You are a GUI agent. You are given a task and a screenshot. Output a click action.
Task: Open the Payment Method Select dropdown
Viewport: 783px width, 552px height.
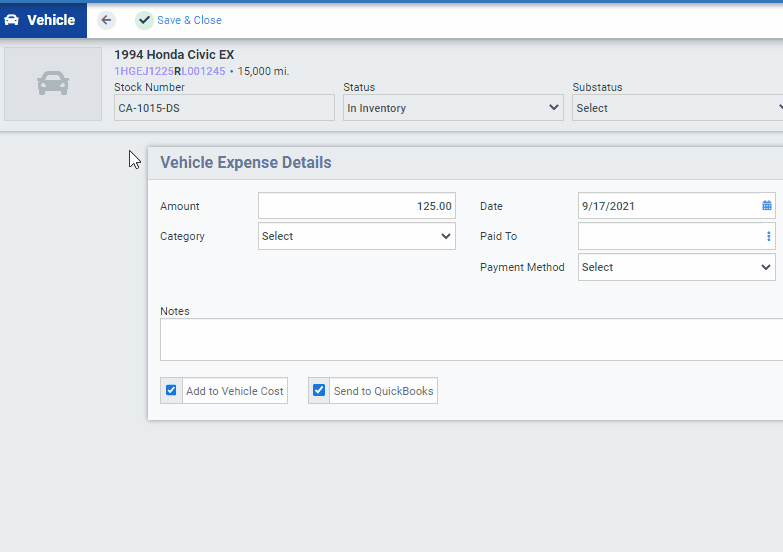(x=677, y=267)
